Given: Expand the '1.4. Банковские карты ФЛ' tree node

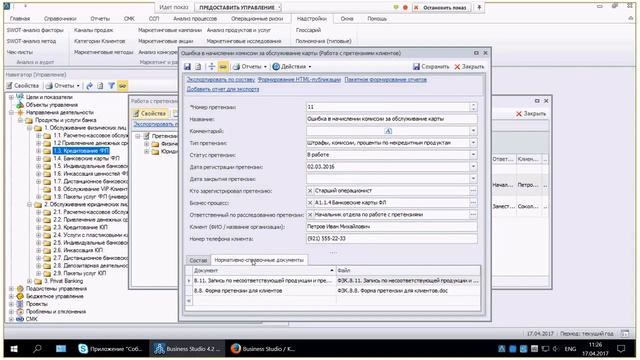Looking at the screenshot, I should (38, 158).
